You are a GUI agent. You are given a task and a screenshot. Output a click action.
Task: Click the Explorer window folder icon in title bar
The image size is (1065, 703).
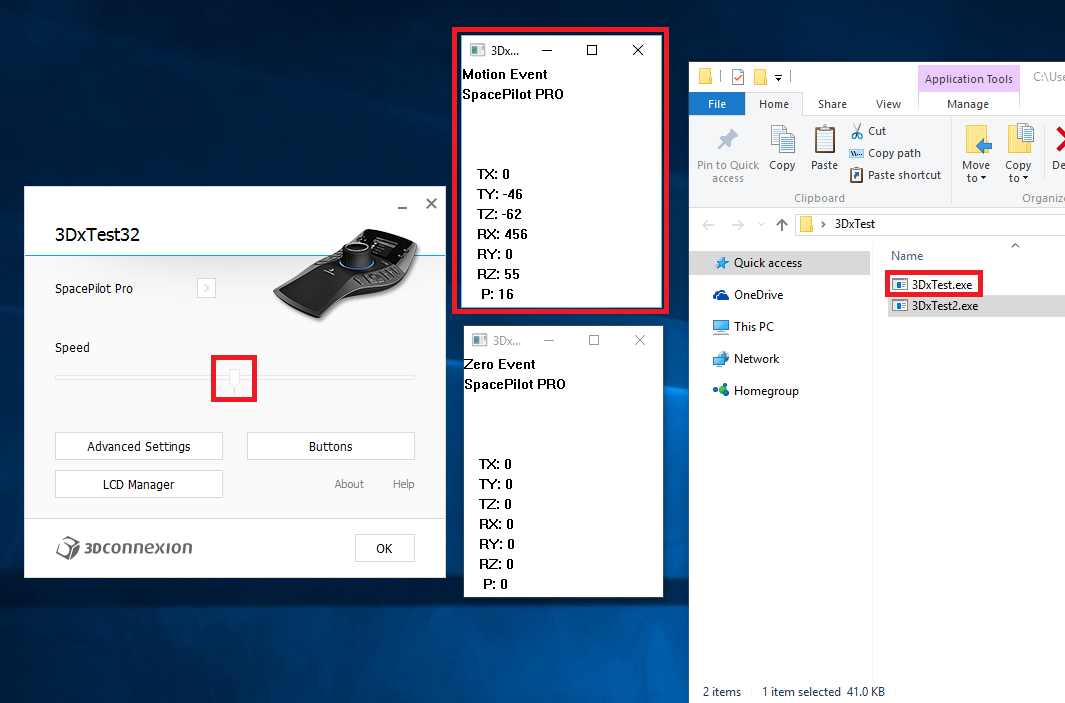(x=706, y=76)
